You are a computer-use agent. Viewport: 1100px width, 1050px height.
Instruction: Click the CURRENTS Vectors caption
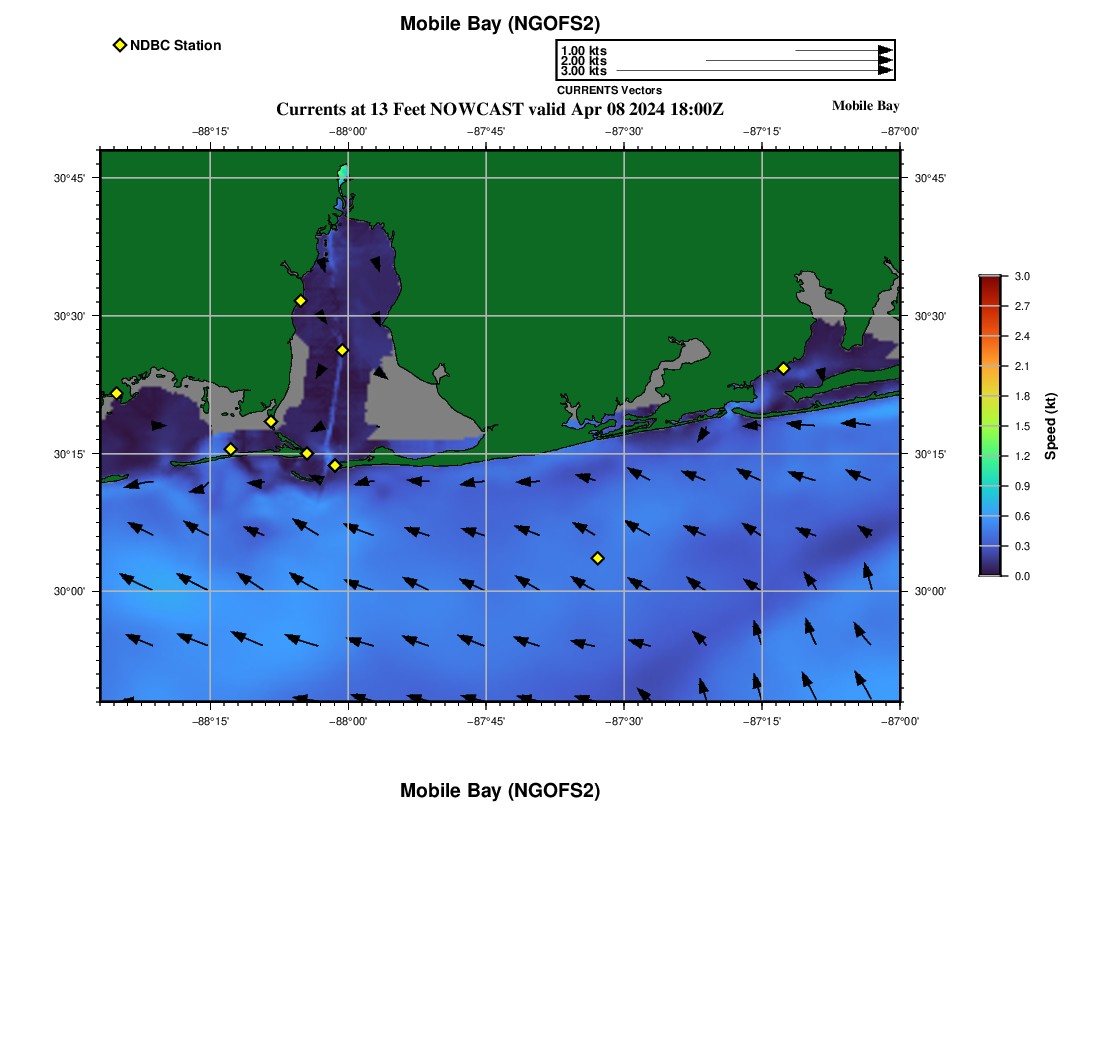(x=609, y=90)
